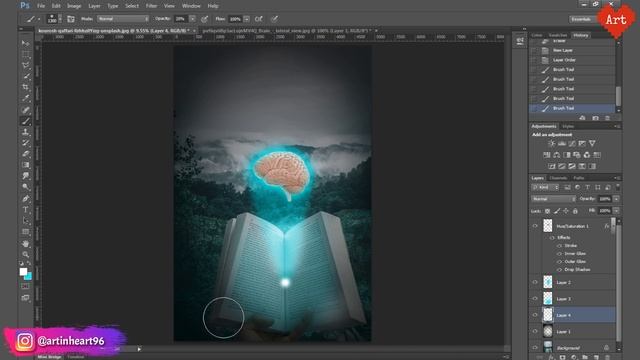Select the Eraser tool
This screenshot has width=640, height=360.
point(26,154)
